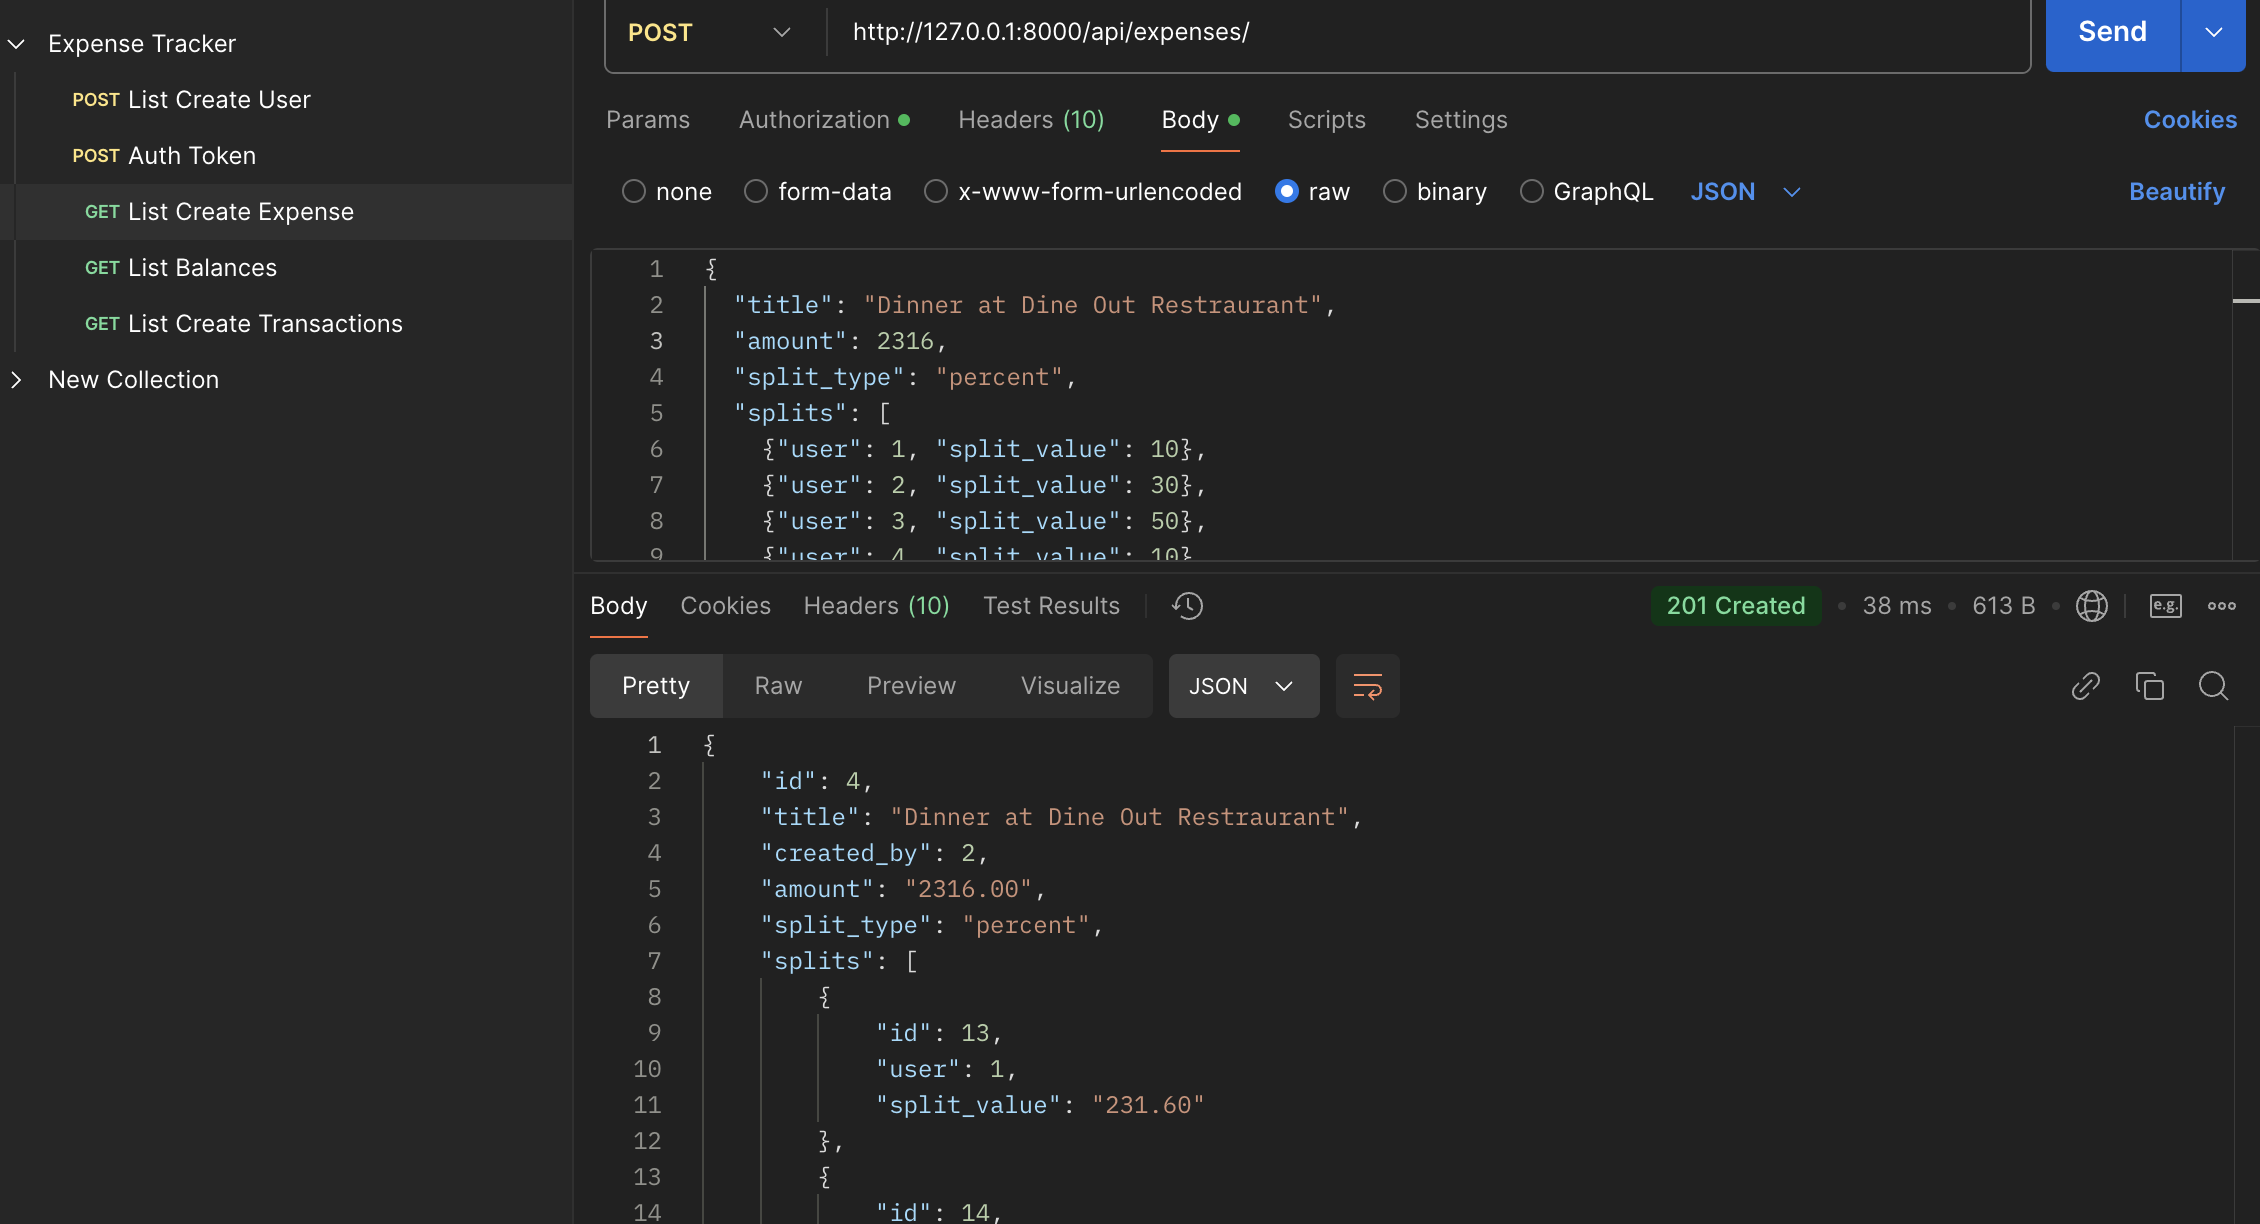2260x1224 pixels.
Task: Click the response history clock icon
Action: coord(1187,606)
